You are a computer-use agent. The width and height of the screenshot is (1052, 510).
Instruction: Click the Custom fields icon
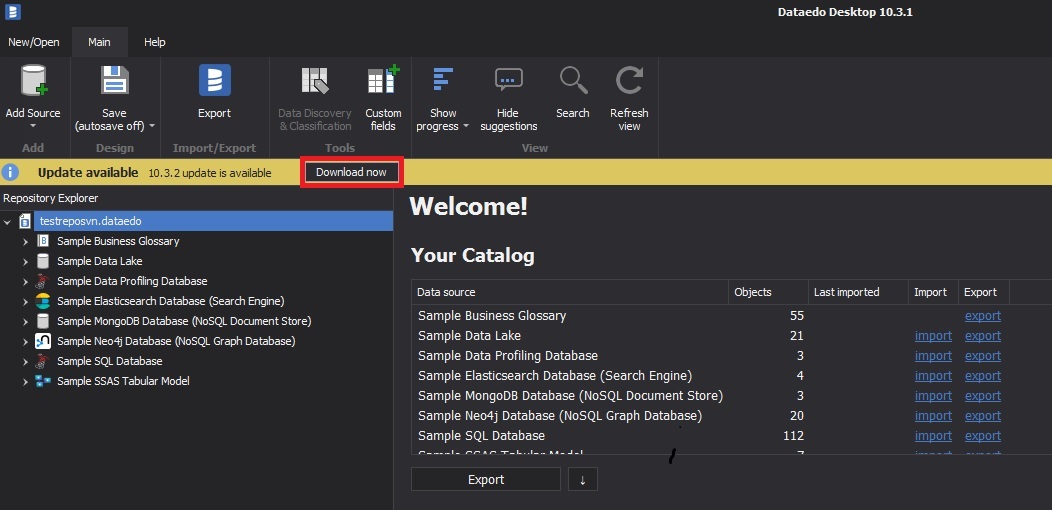383,81
